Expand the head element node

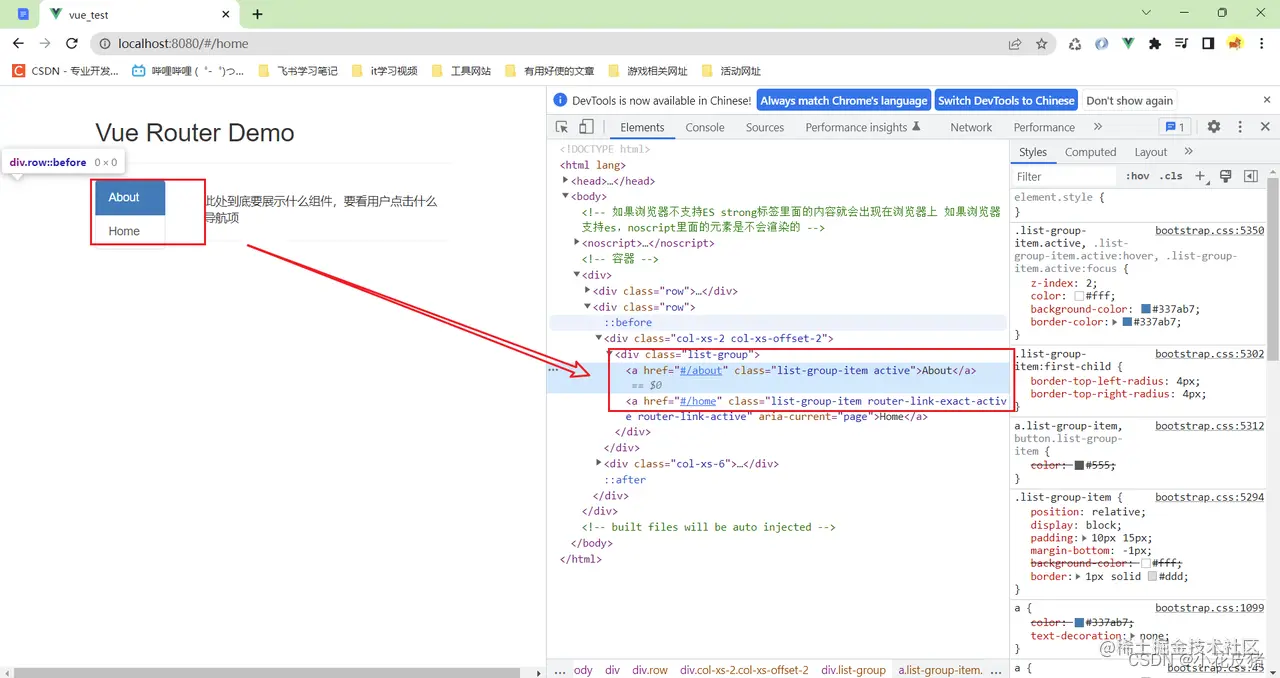tap(566, 181)
